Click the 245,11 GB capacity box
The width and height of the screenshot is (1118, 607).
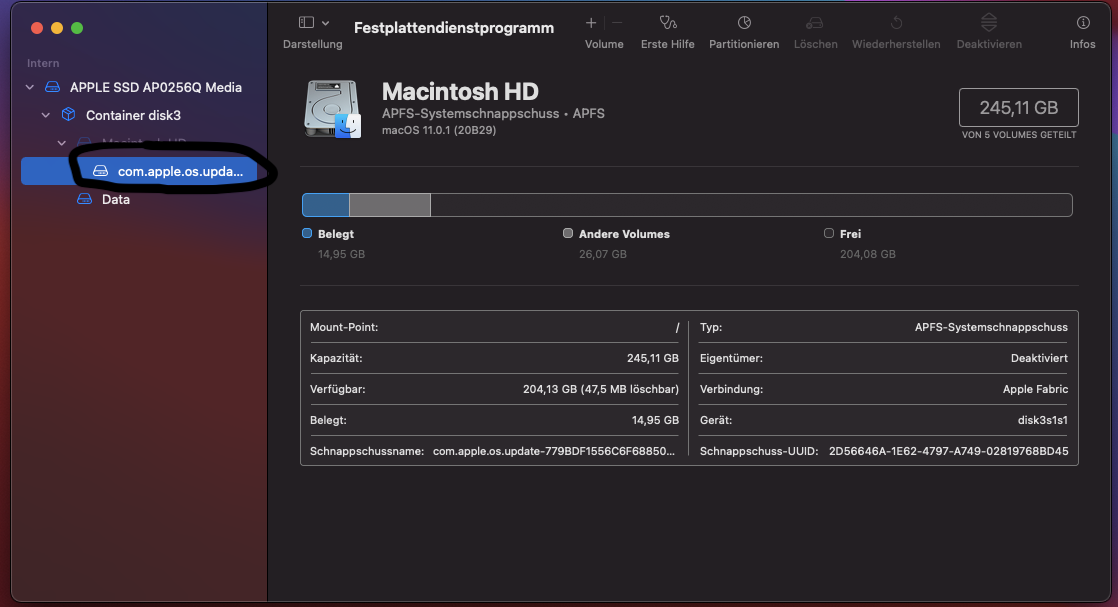coord(1018,108)
